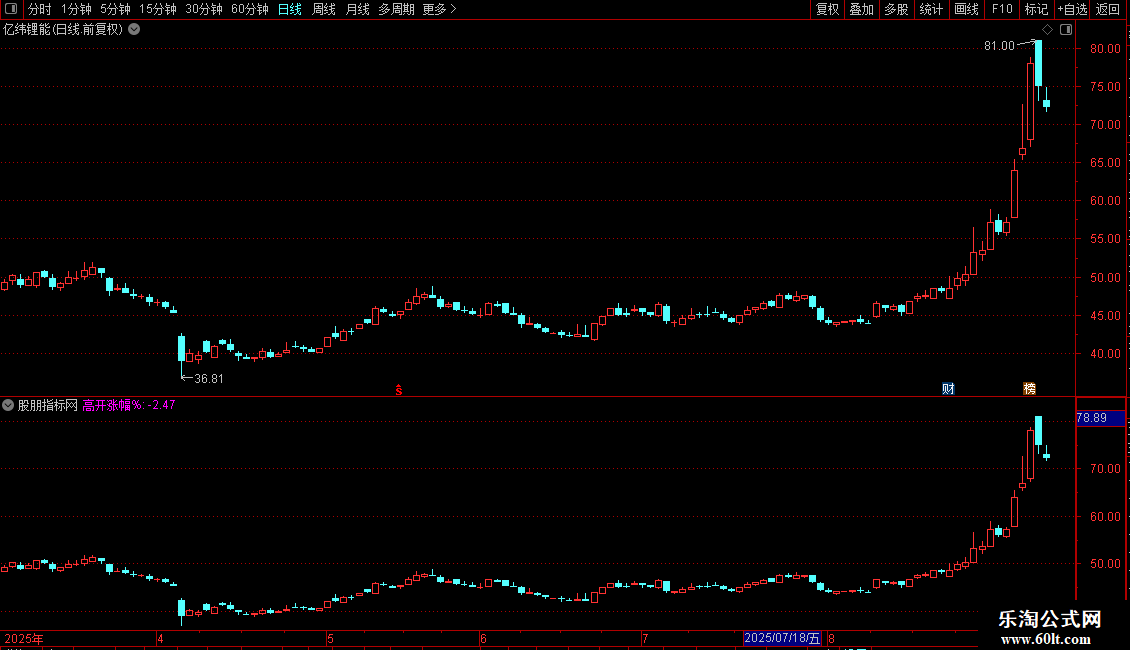Click the 亿纬锂能(日线.前复权) chart title
The image size is (1130, 650).
63,30
